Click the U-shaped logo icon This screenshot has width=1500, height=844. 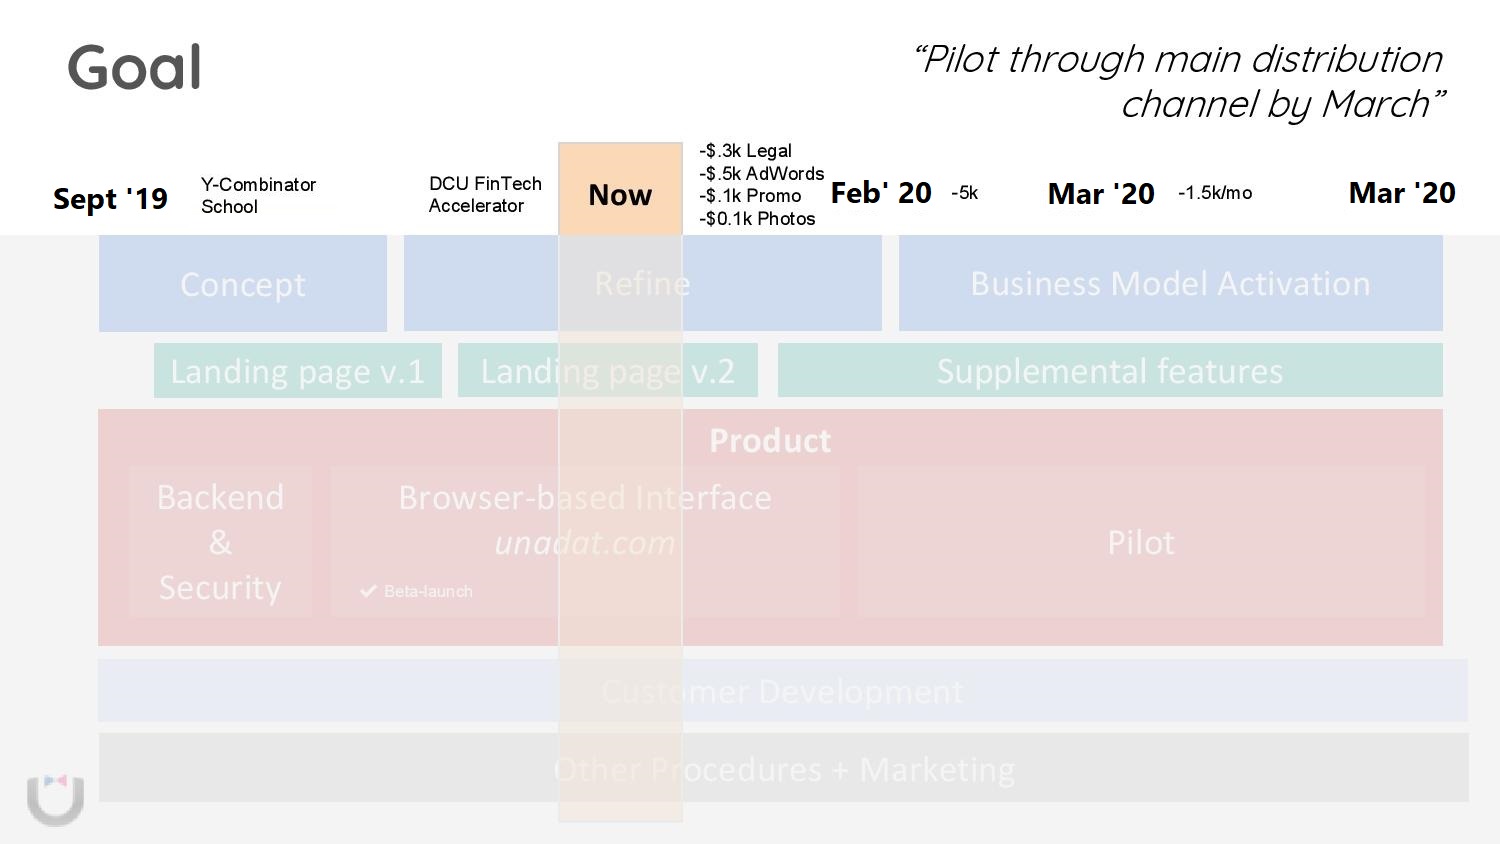(x=55, y=800)
